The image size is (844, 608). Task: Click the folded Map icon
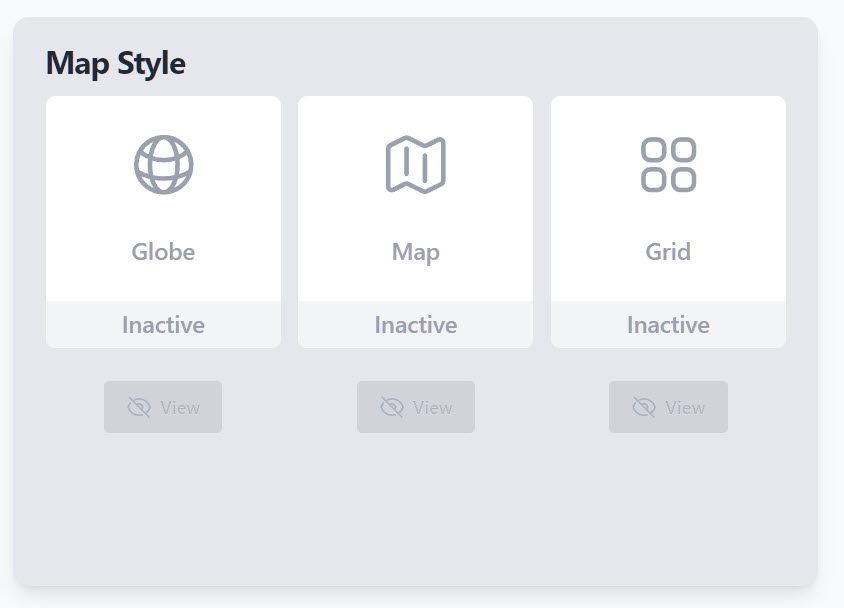(x=416, y=165)
